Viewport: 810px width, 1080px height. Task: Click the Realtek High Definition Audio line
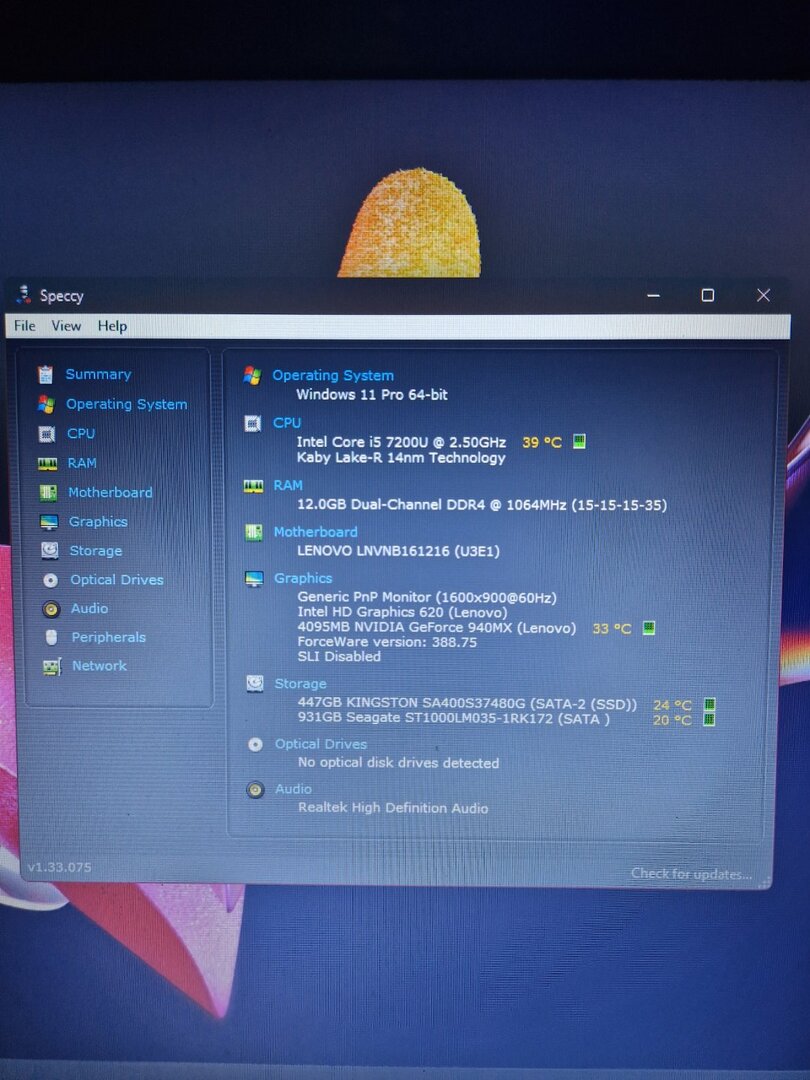[393, 808]
